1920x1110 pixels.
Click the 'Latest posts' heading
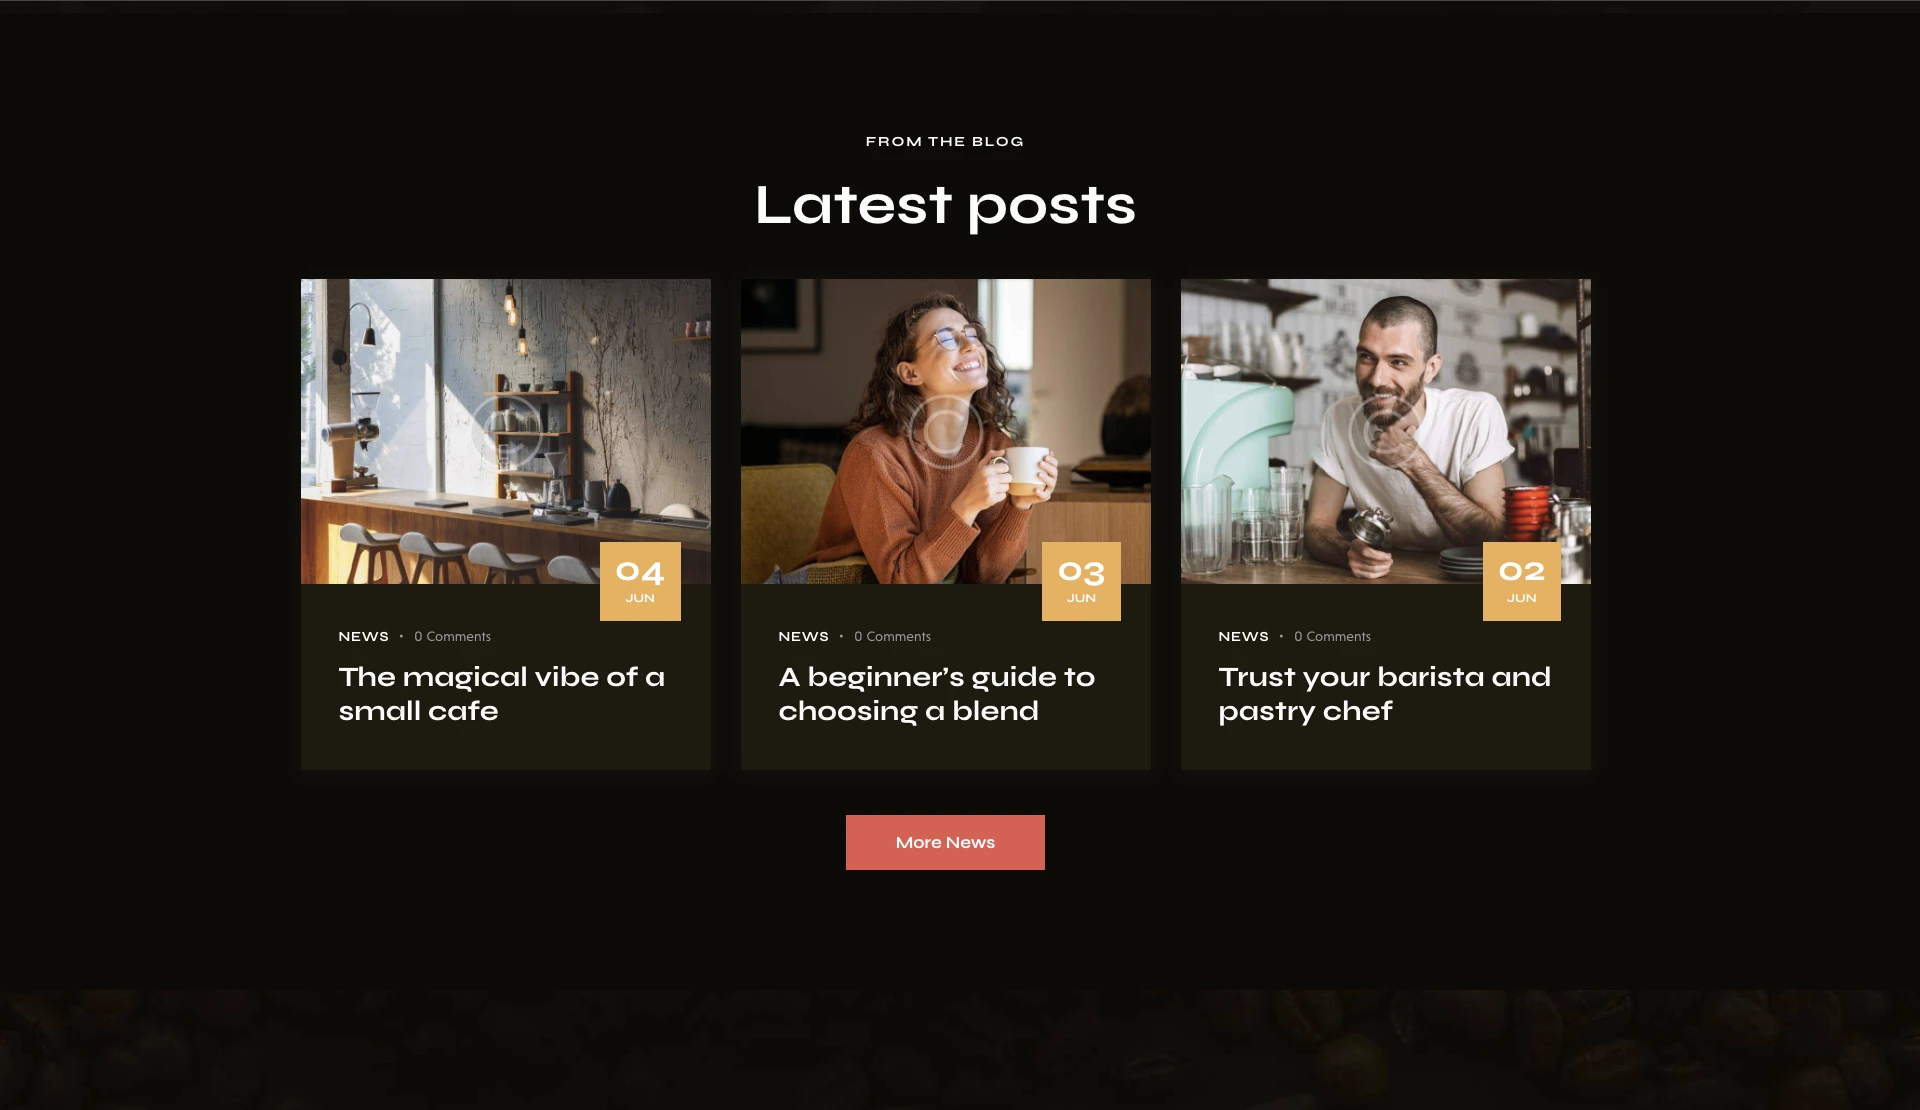coord(945,205)
